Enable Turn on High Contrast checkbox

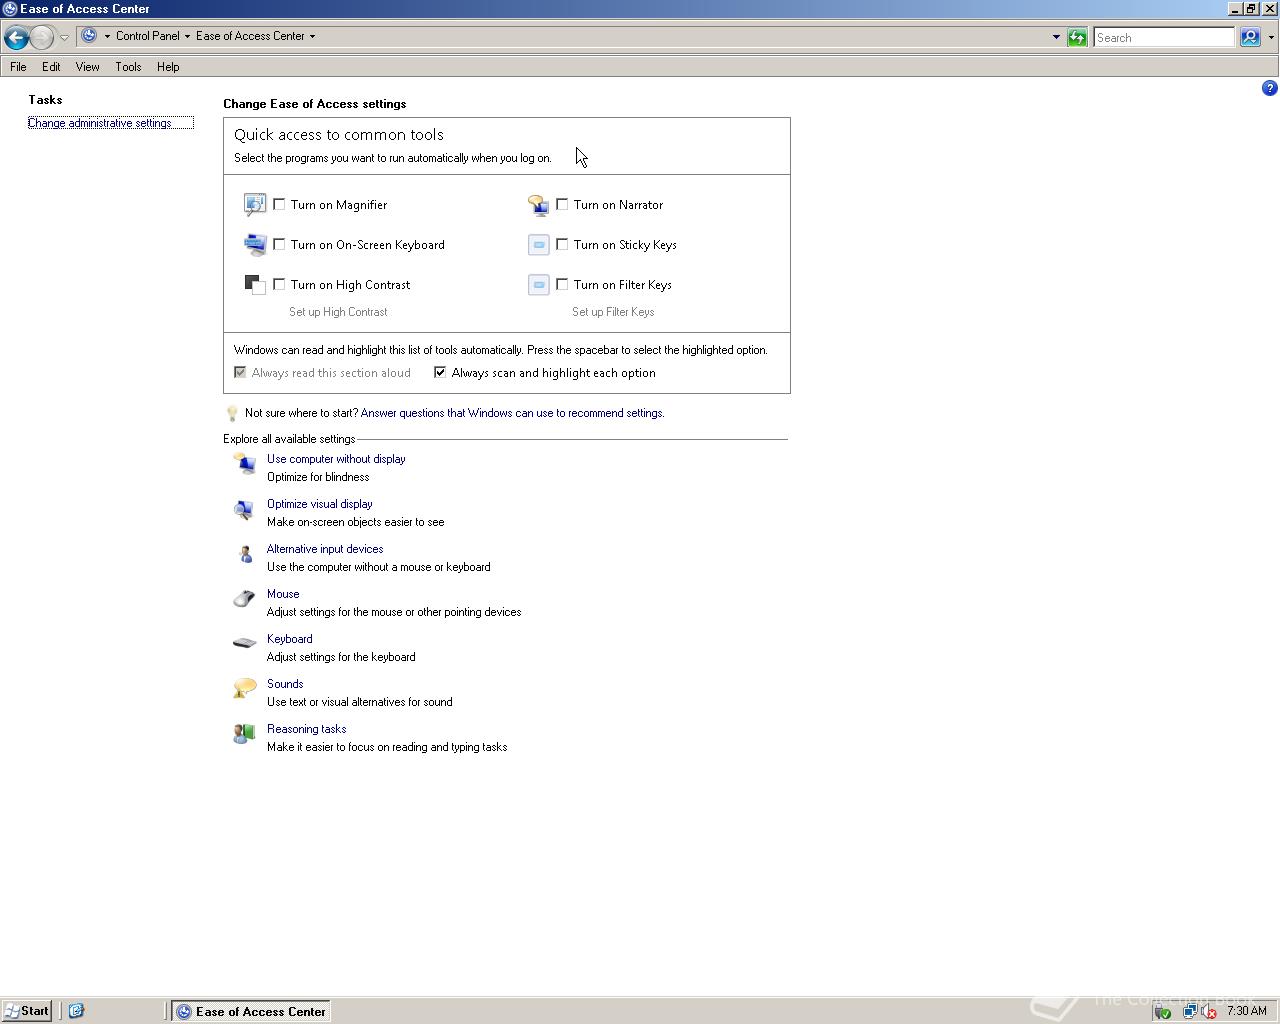[x=279, y=284]
